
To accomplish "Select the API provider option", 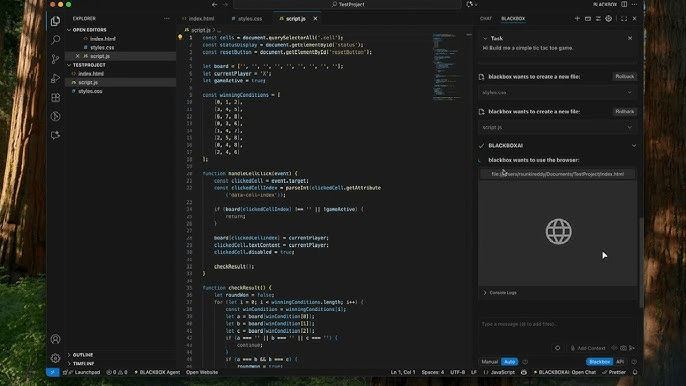I will point(620,361).
